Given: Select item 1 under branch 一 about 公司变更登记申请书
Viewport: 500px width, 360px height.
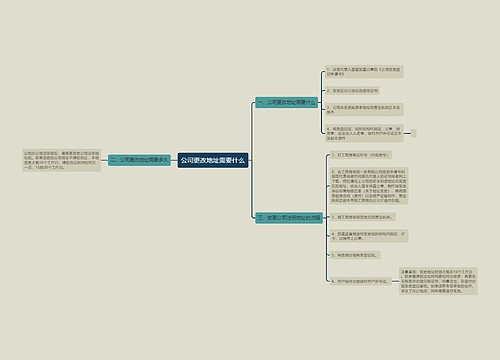Looking at the screenshot, I should [x=364, y=71].
